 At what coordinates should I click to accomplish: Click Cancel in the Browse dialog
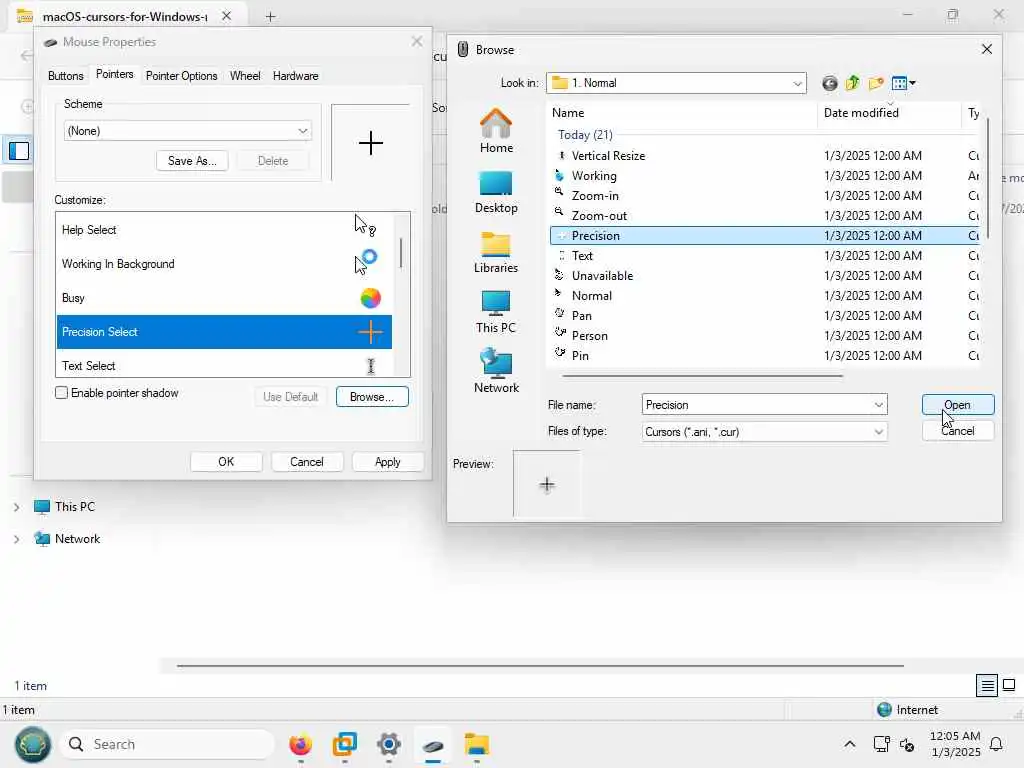click(957, 431)
